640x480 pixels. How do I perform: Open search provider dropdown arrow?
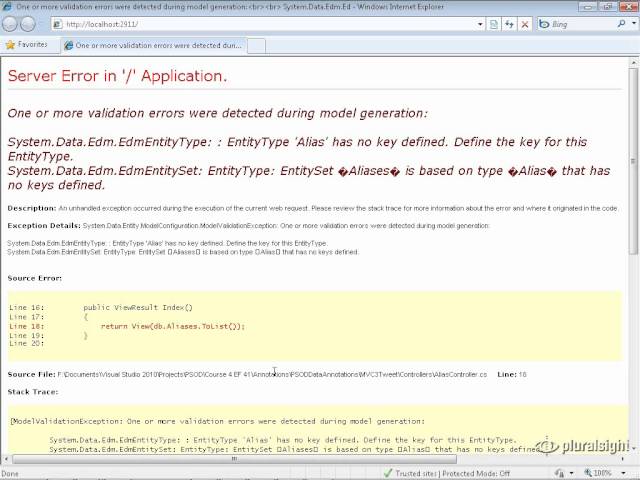point(634,24)
